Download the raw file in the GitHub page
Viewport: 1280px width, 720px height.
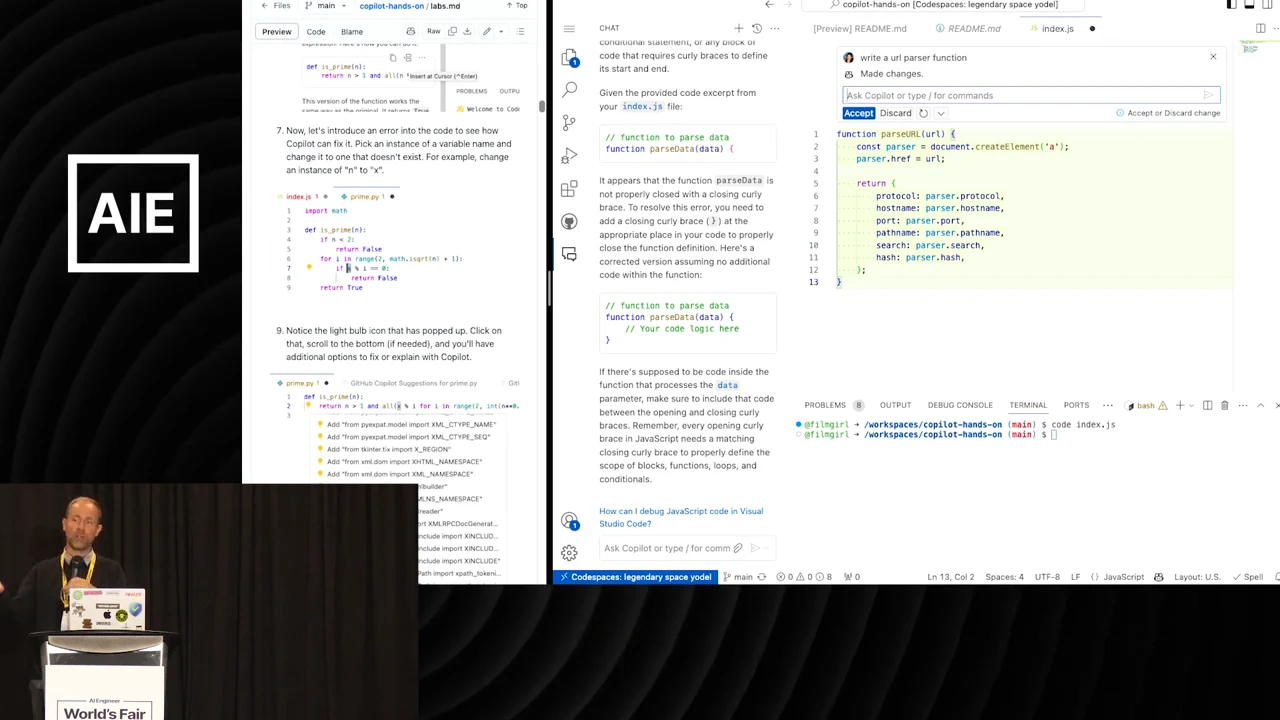tap(467, 32)
